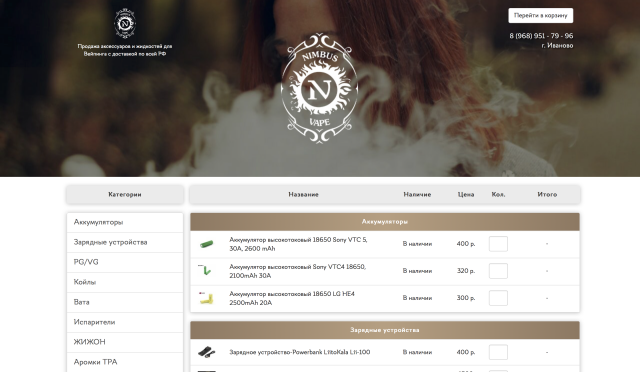Click product name Sony VTC 5, 30A, 2600 mAh

298,244
